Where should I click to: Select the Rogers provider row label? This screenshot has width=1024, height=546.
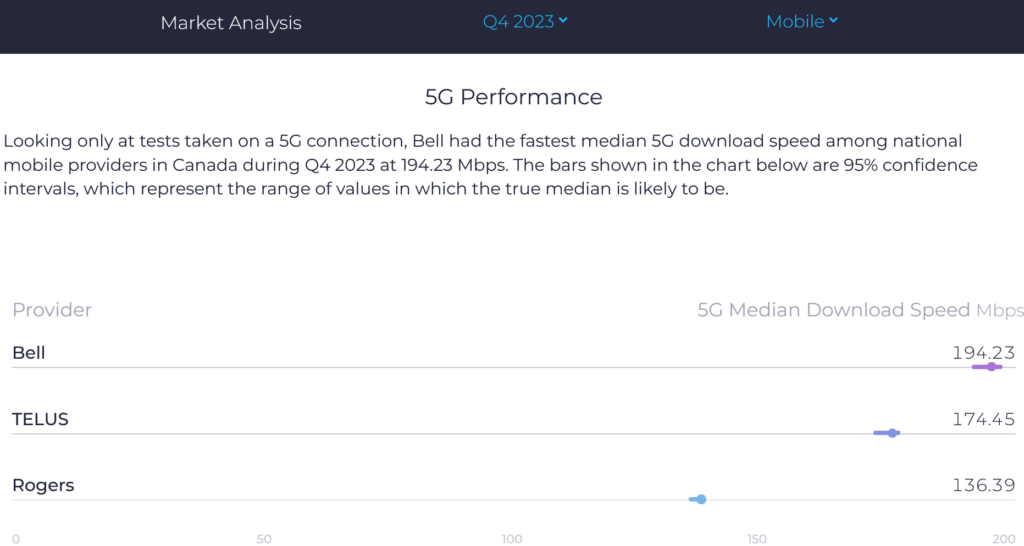tap(43, 486)
